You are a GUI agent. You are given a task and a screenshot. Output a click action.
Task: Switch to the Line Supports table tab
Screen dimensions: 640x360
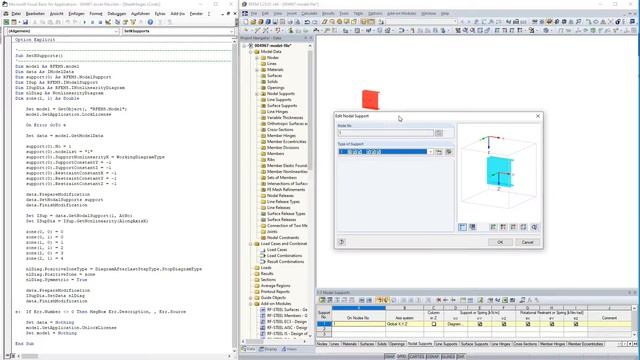click(446, 344)
